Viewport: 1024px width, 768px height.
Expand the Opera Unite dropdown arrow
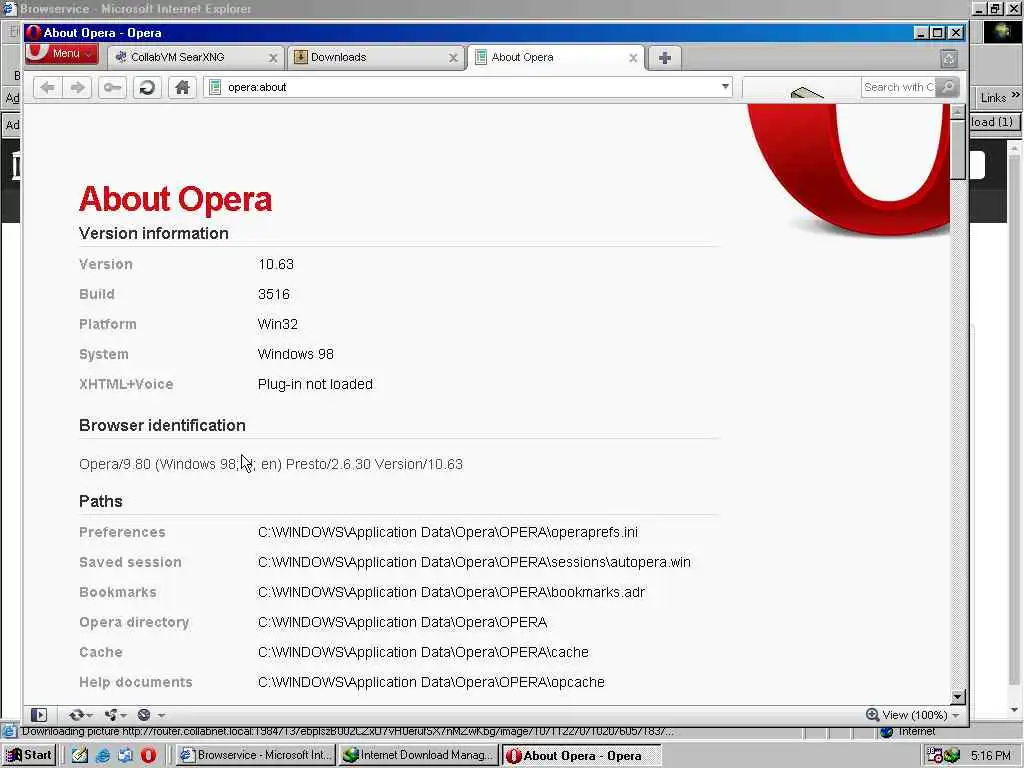click(x=123, y=716)
